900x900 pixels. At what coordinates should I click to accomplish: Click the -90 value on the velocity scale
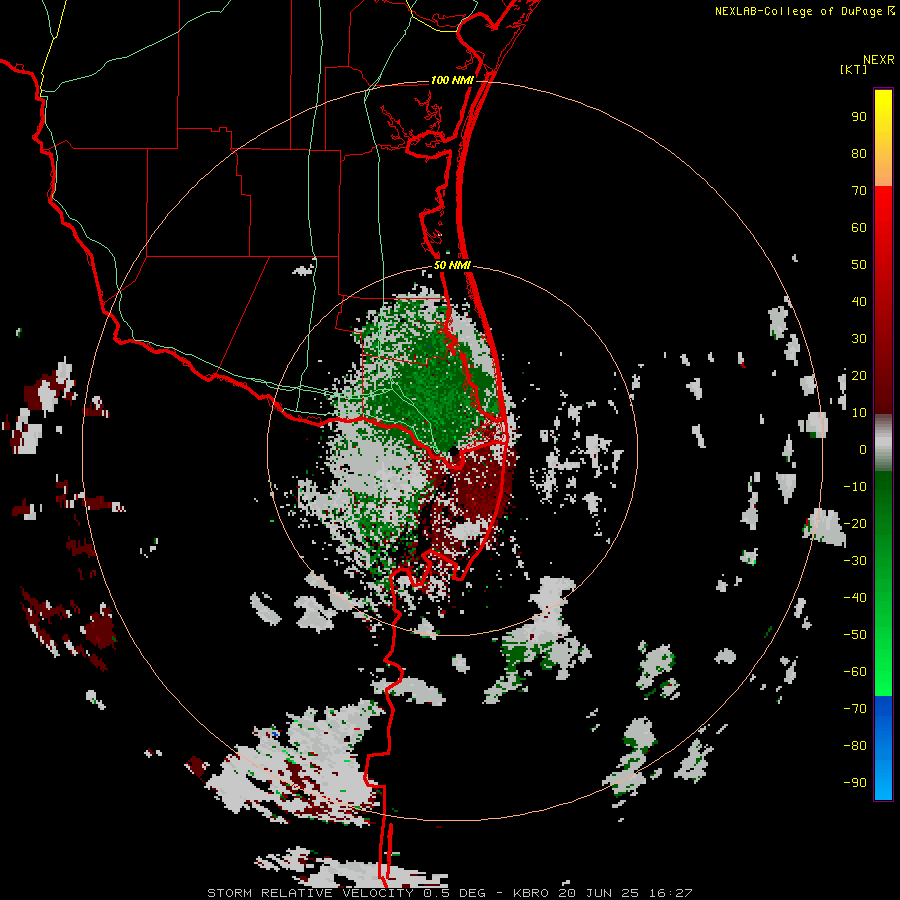[855, 783]
